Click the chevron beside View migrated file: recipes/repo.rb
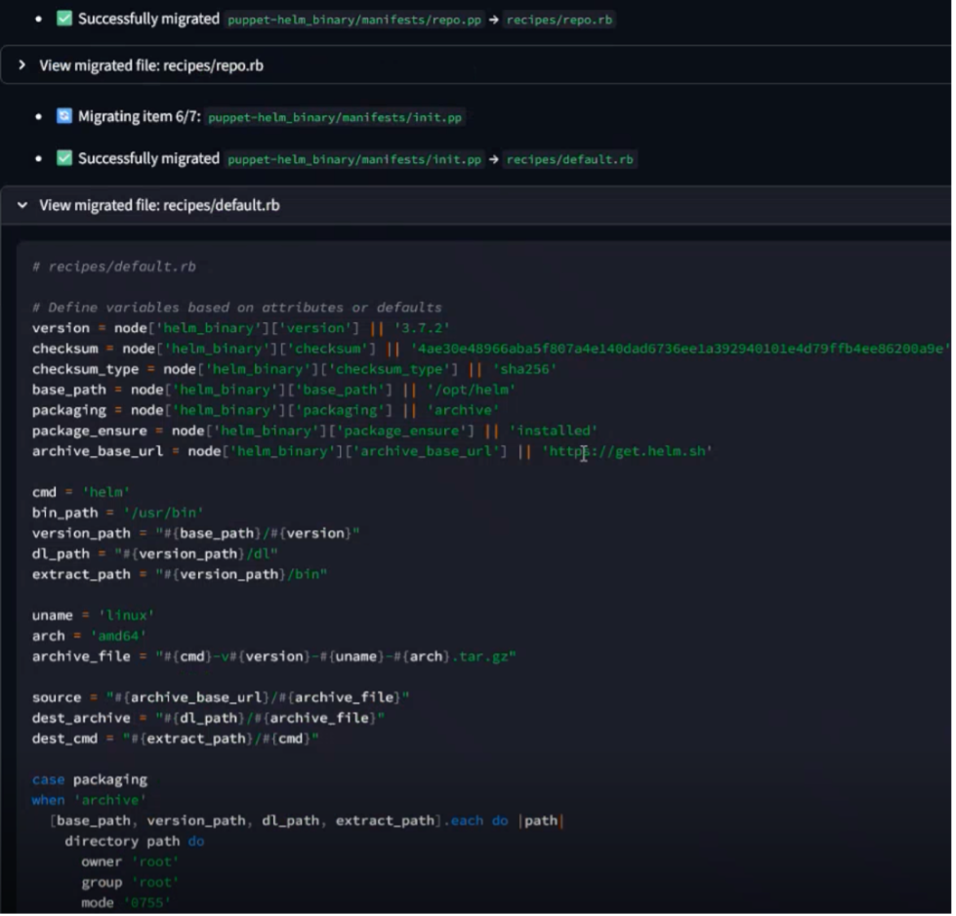Viewport: 956px width, 916px height. (x=21, y=66)
